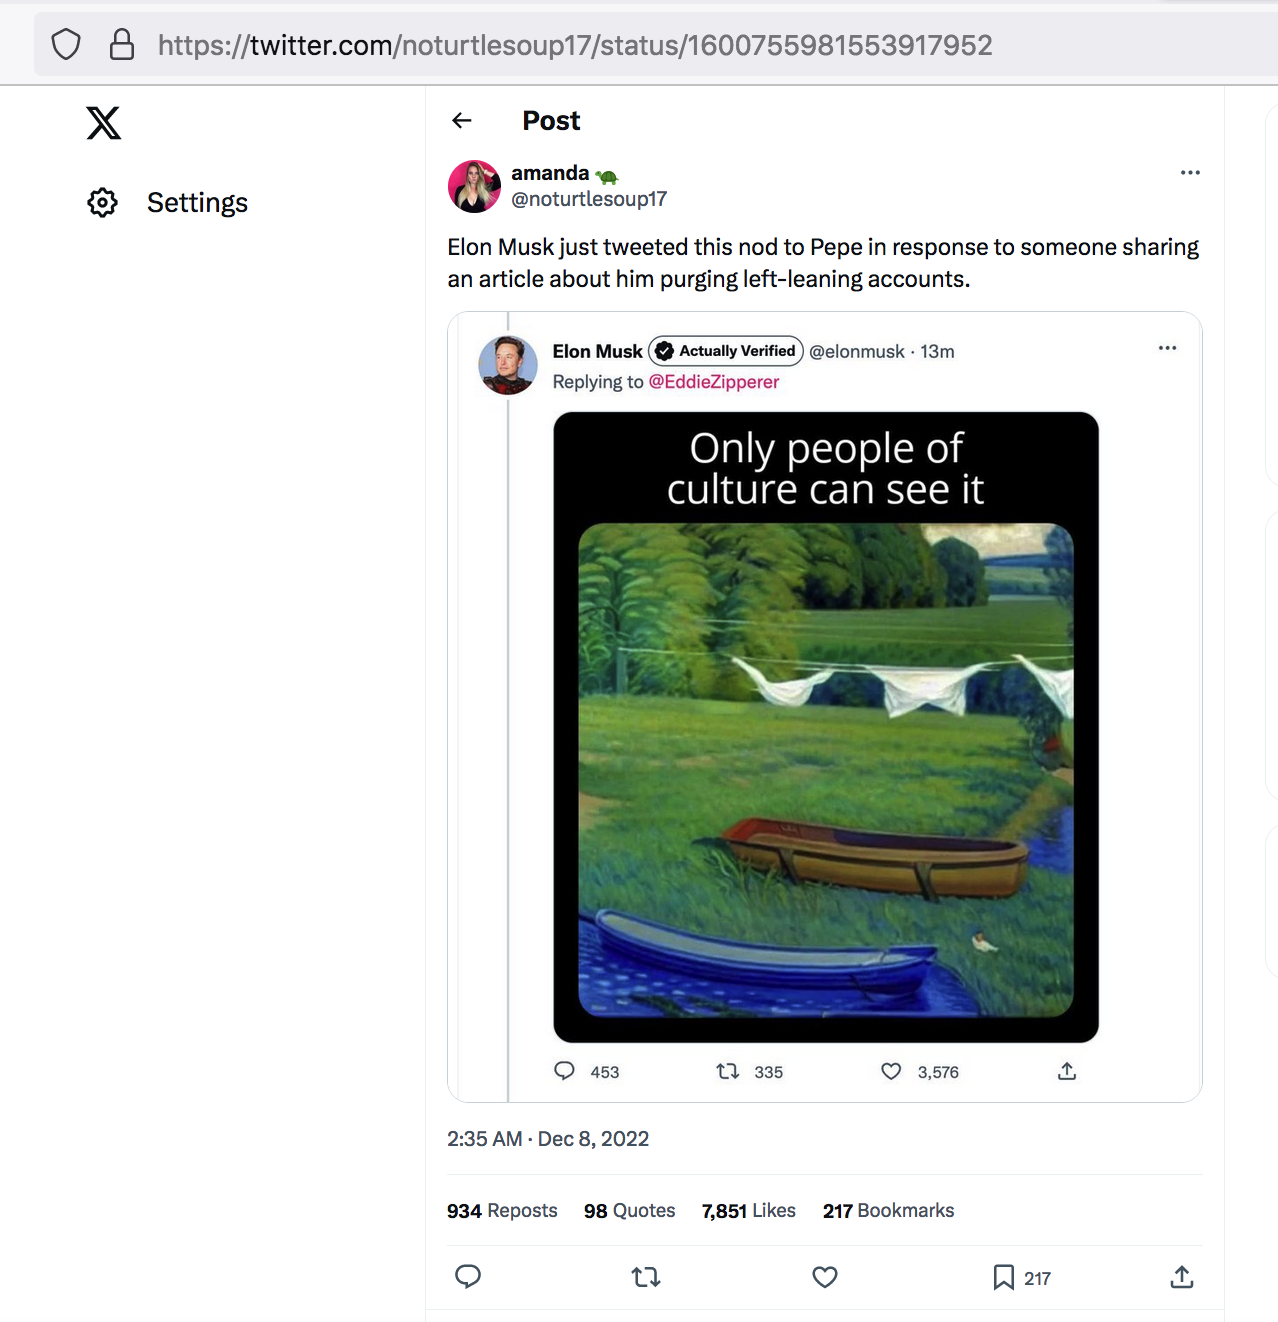Screen dimensions: 1278x1322
Task: Open Settings from the sidebar
Action: (x=168, y=202)
